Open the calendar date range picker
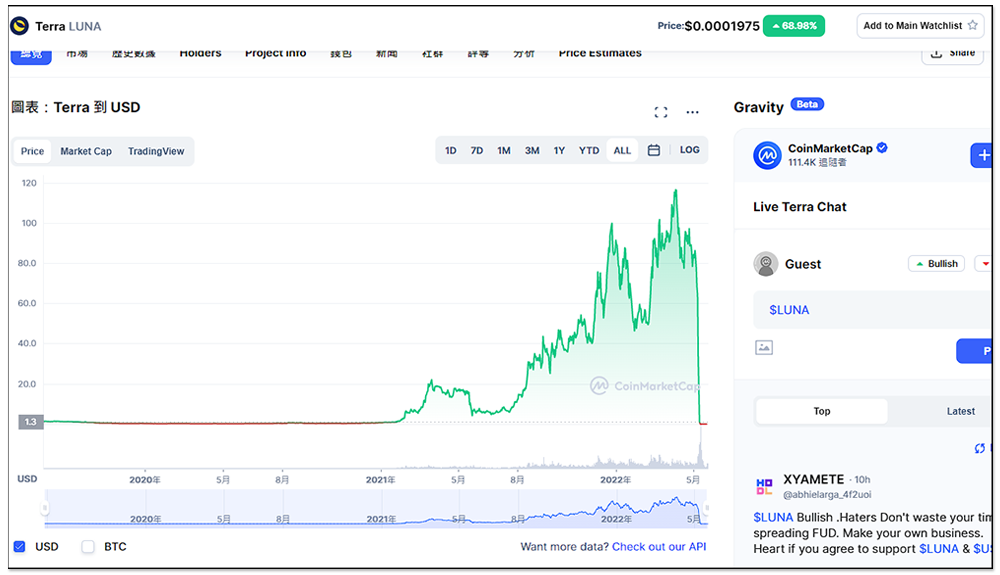The image size is (1000, 575). 653,150
